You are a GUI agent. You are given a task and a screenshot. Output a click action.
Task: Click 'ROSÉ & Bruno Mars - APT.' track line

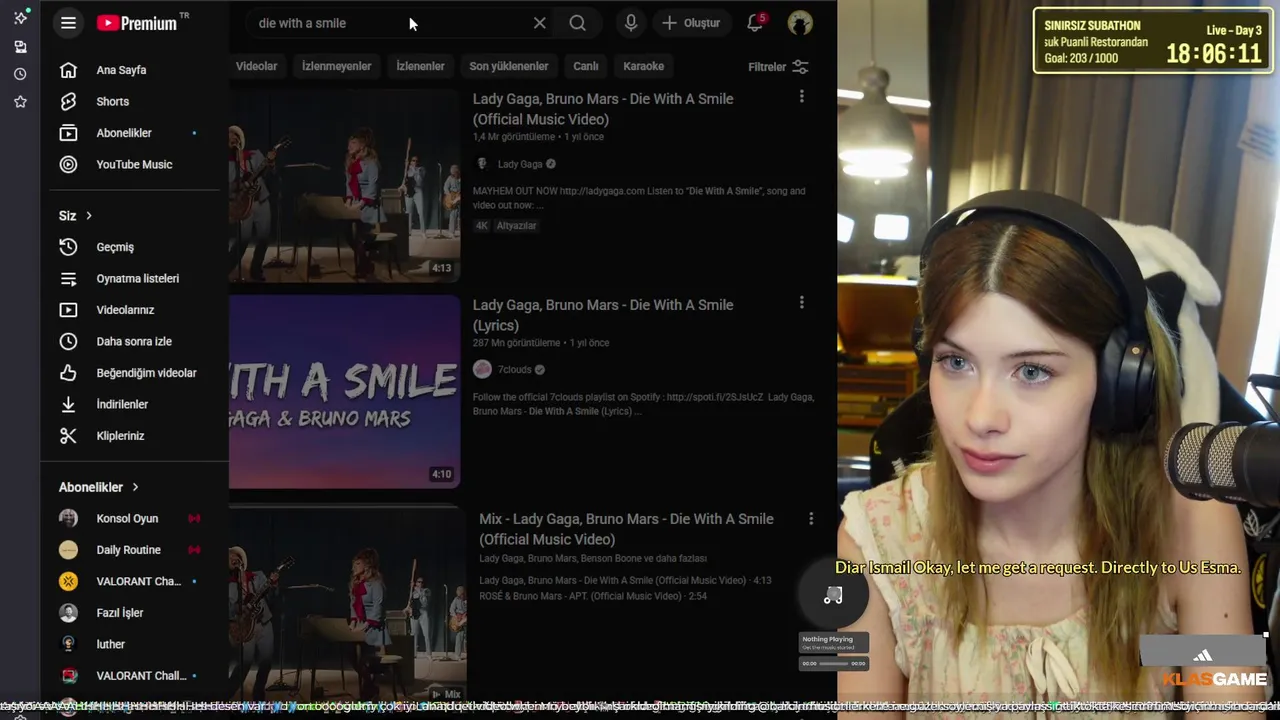click(x=593, y=596)
